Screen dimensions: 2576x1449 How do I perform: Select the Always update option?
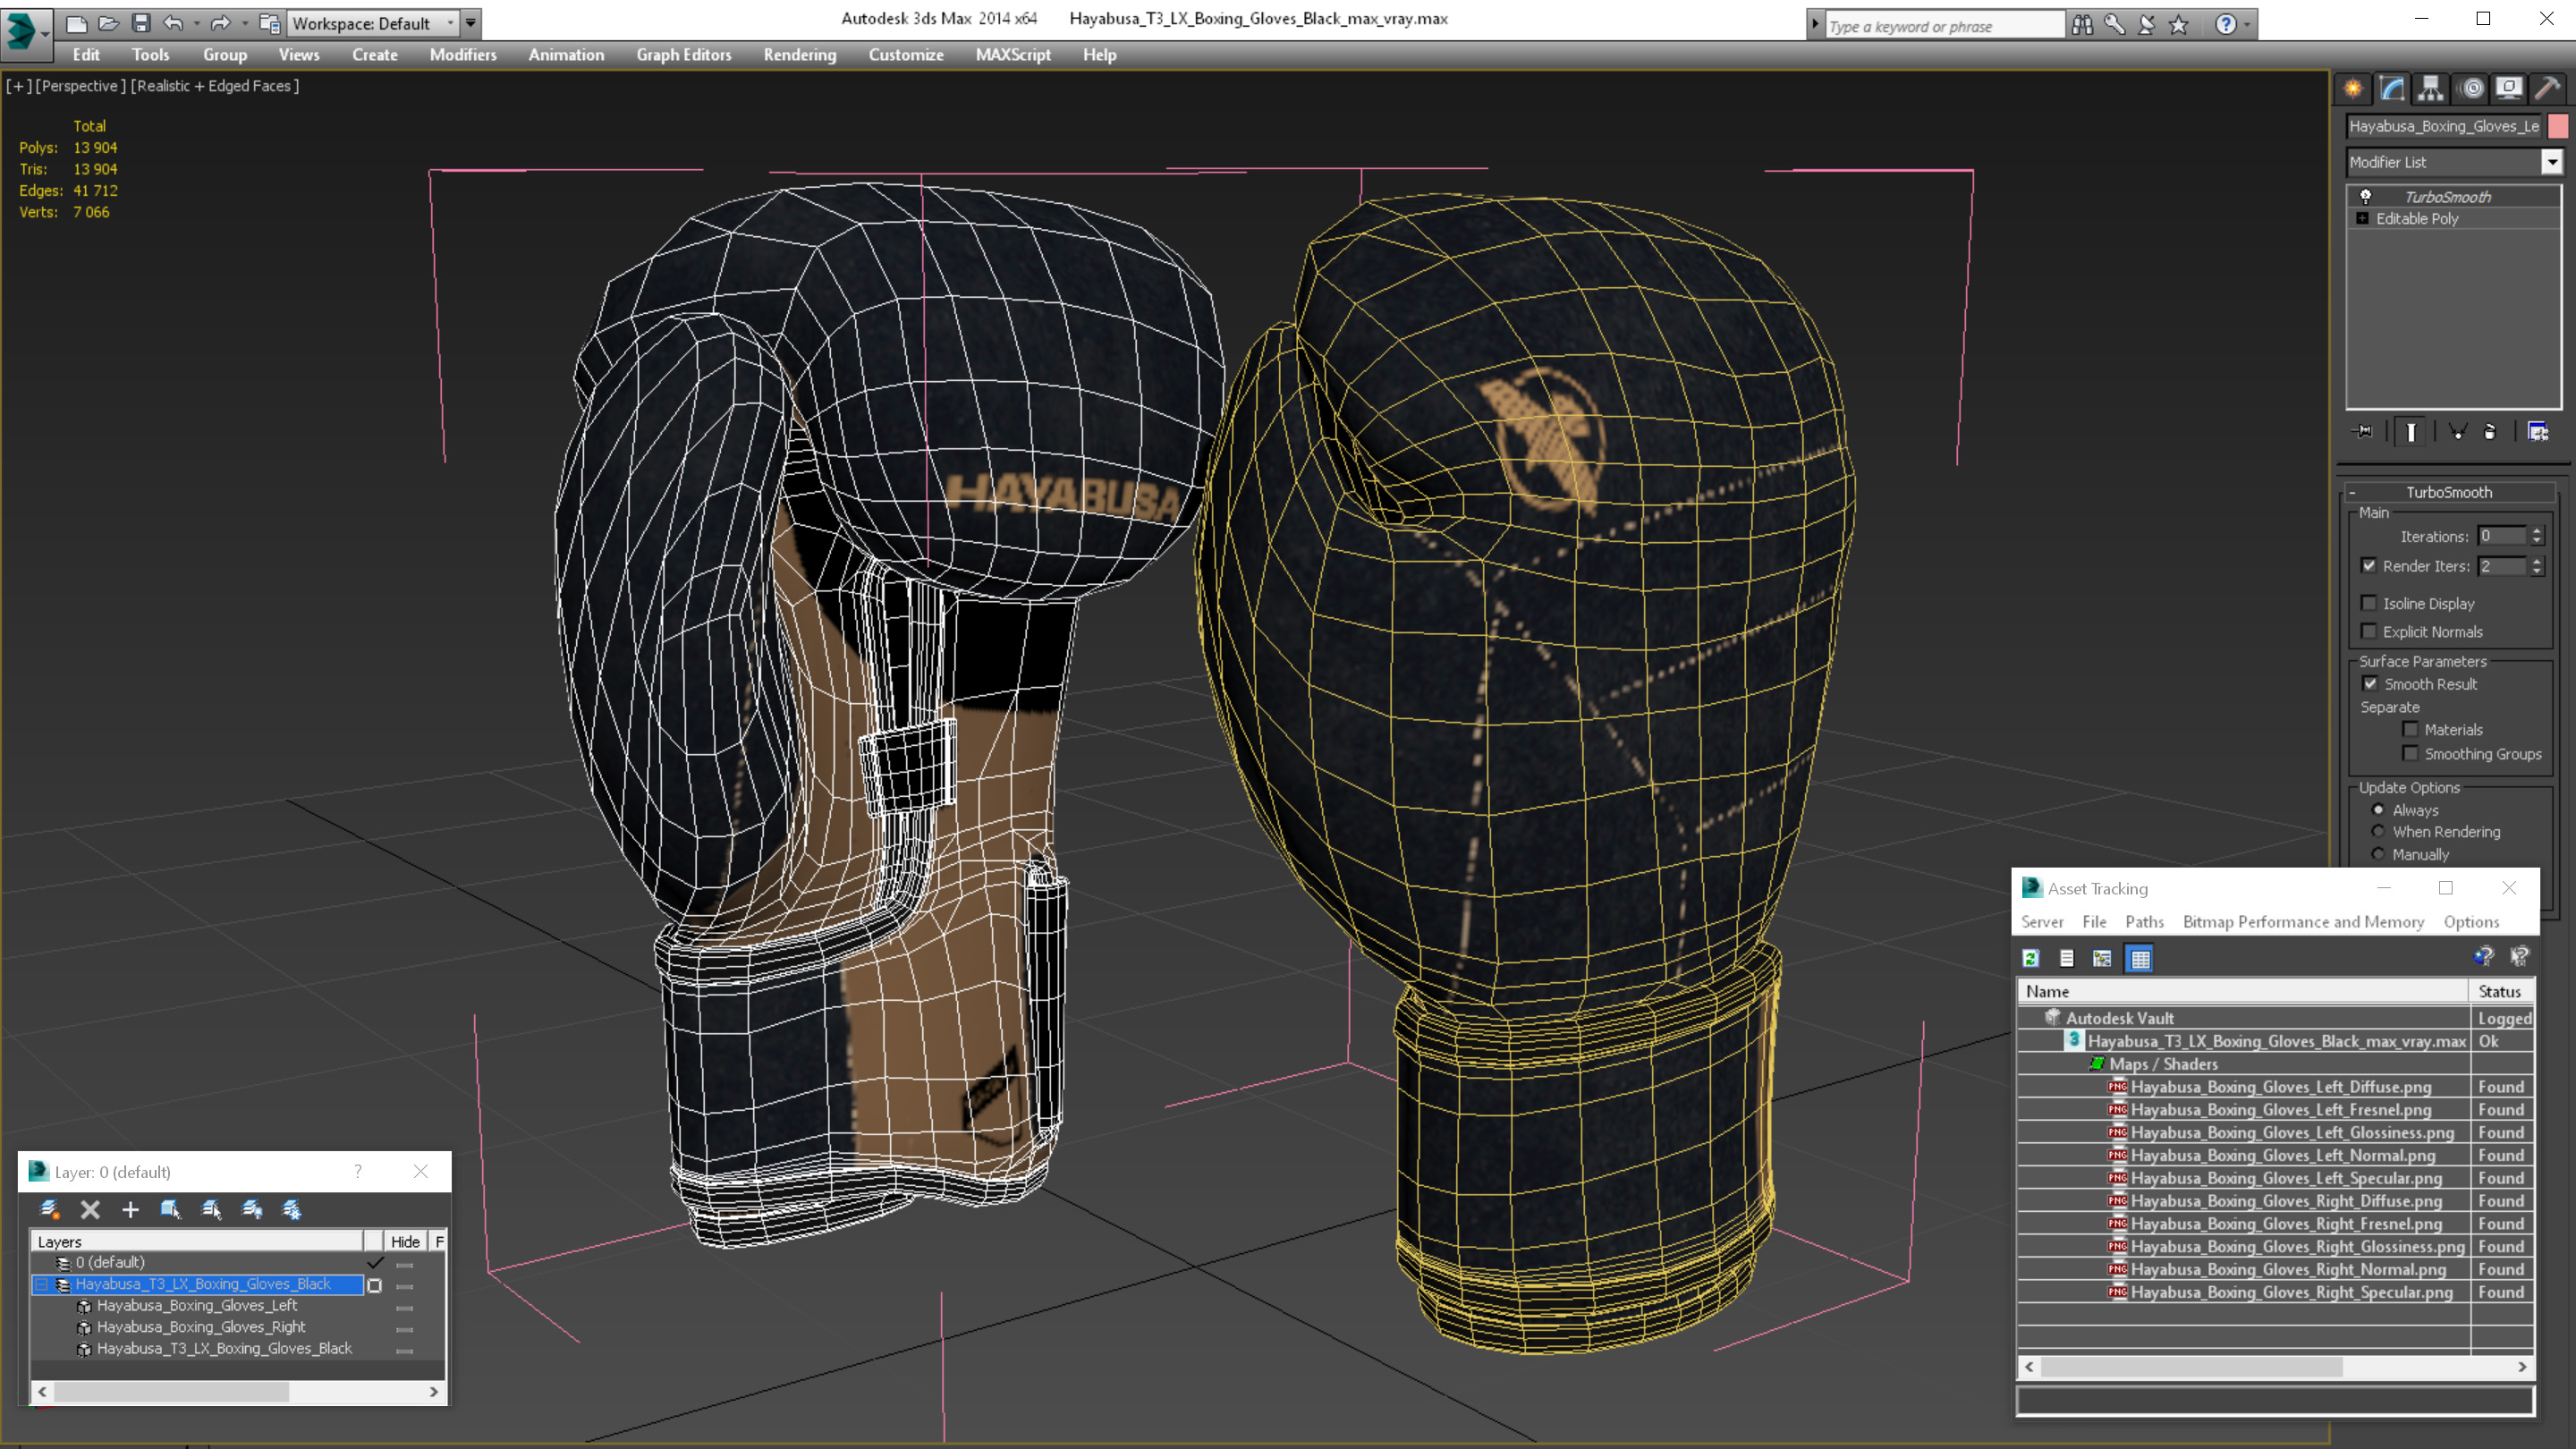click(2379, 810)
